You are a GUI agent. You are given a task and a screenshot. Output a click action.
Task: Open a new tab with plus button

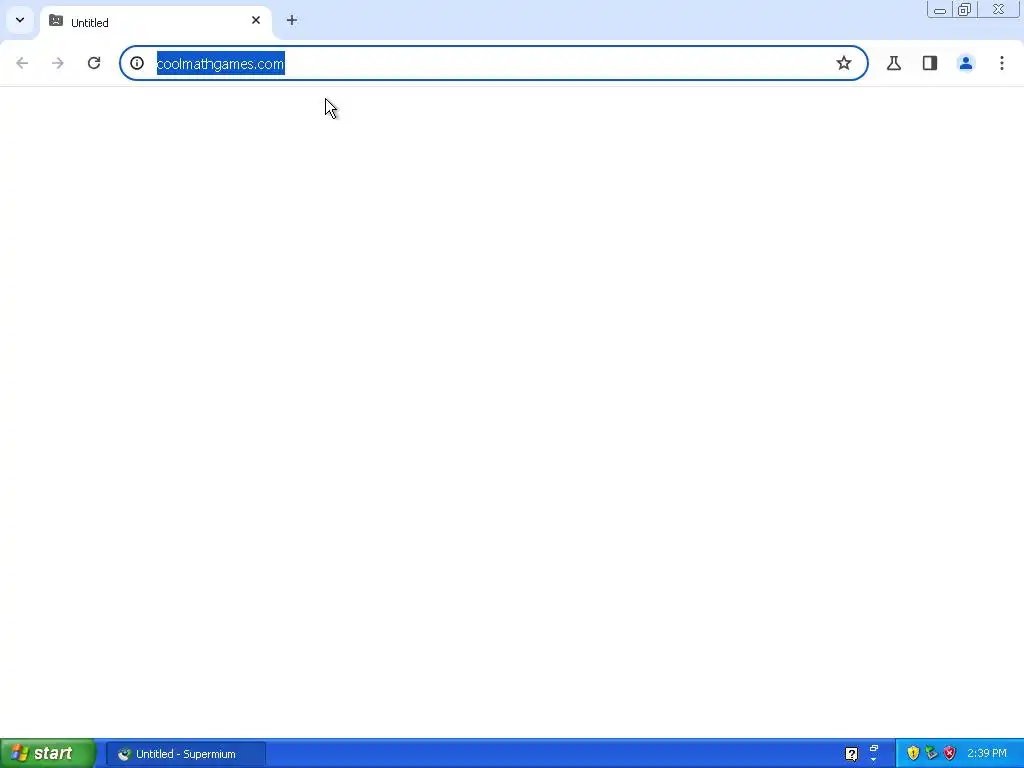292,20
